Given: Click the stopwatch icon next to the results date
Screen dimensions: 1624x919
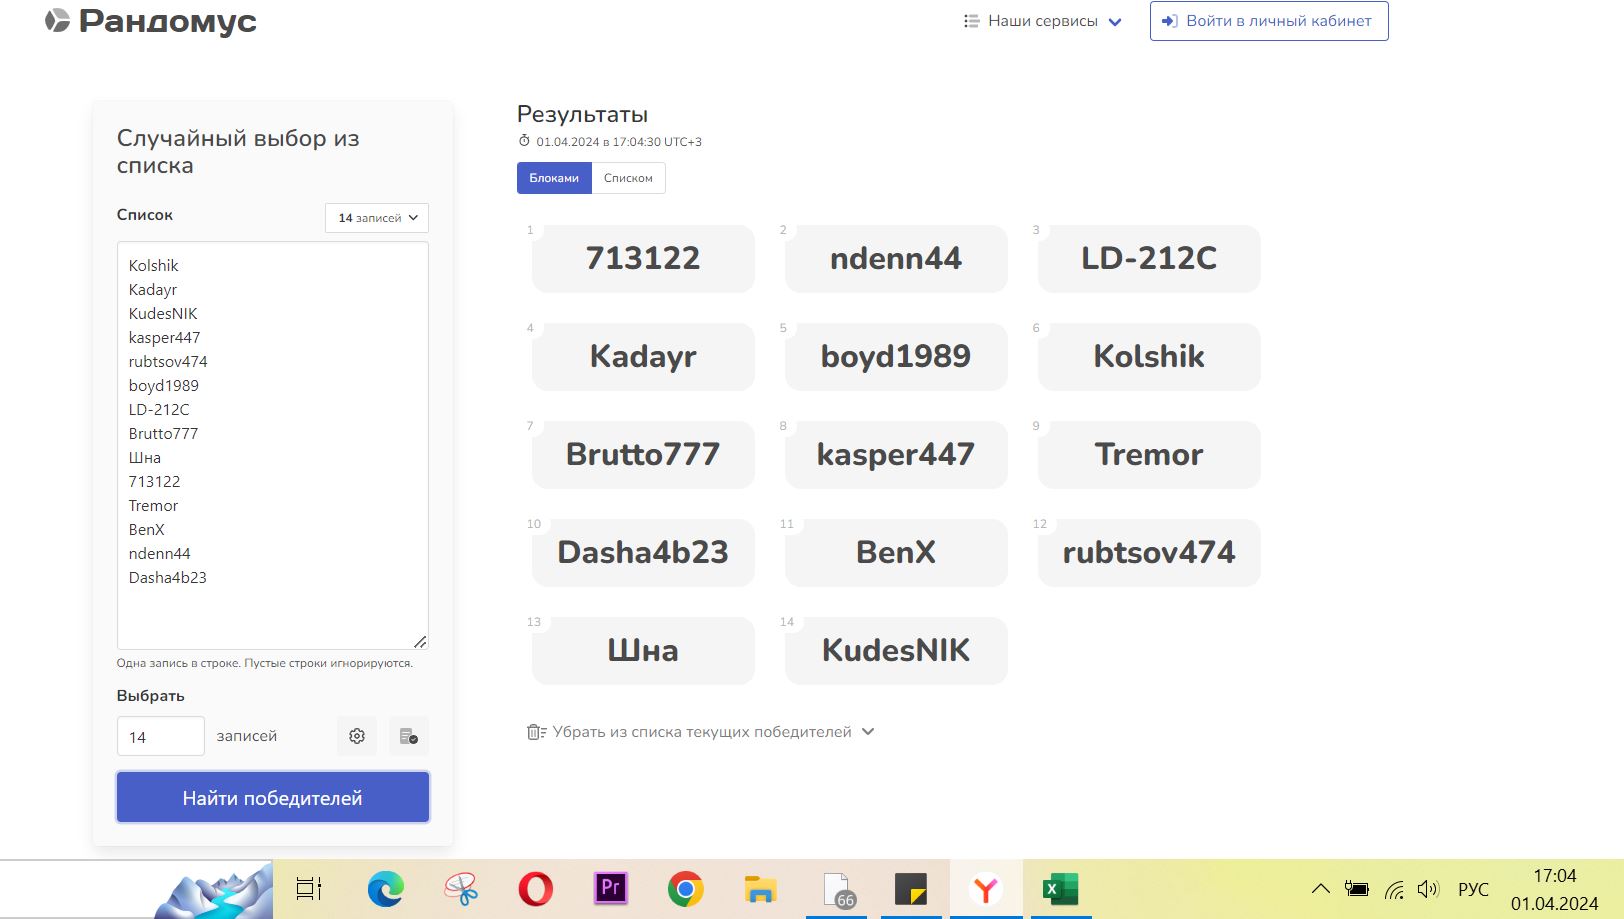Looking at the screenshot, I should pos(524,141).
